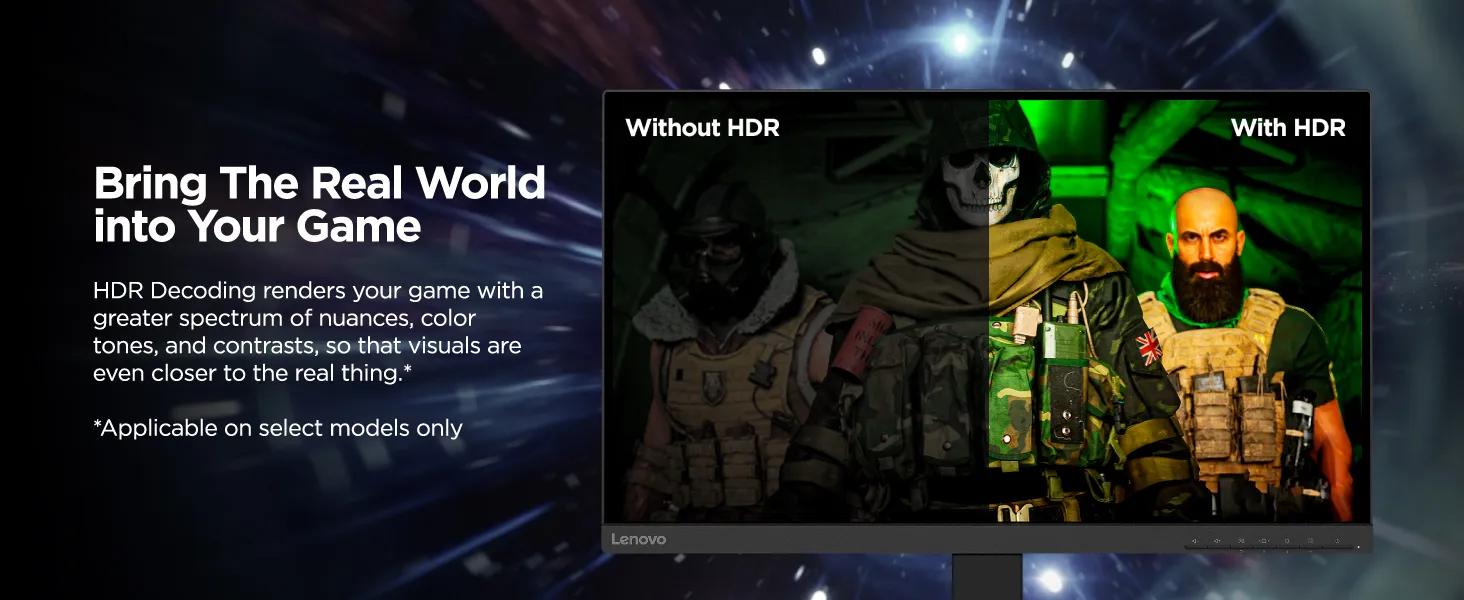Viewport: 1464px width, 600px height.
Task: Click the Lenovo logo on the monitor bezel
Action: [638, 540]
